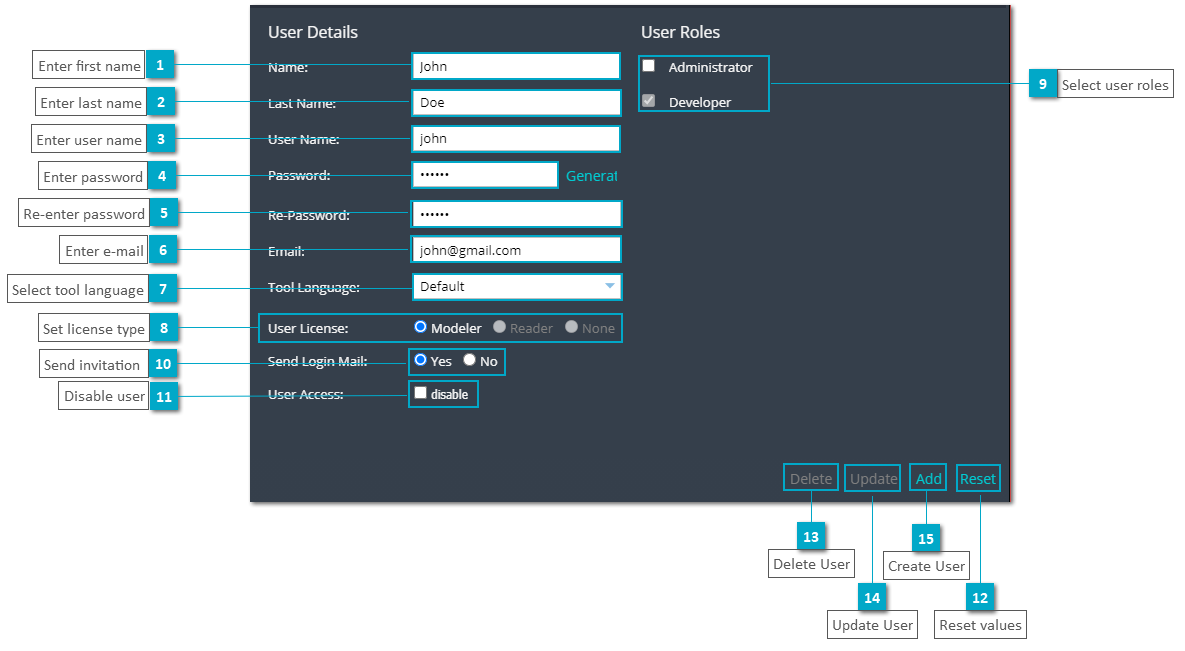The width and height of the screenshot is (1185, 651).
Task: Check the Administrator role checkbox
Action: pos(648,66)
